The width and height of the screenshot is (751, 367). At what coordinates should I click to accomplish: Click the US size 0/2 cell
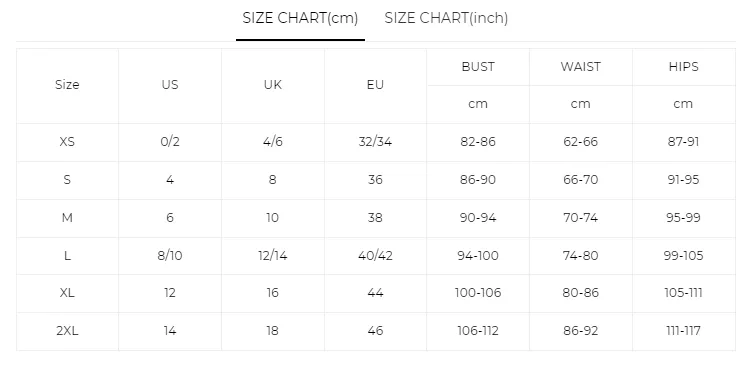[x=170, y=142]
